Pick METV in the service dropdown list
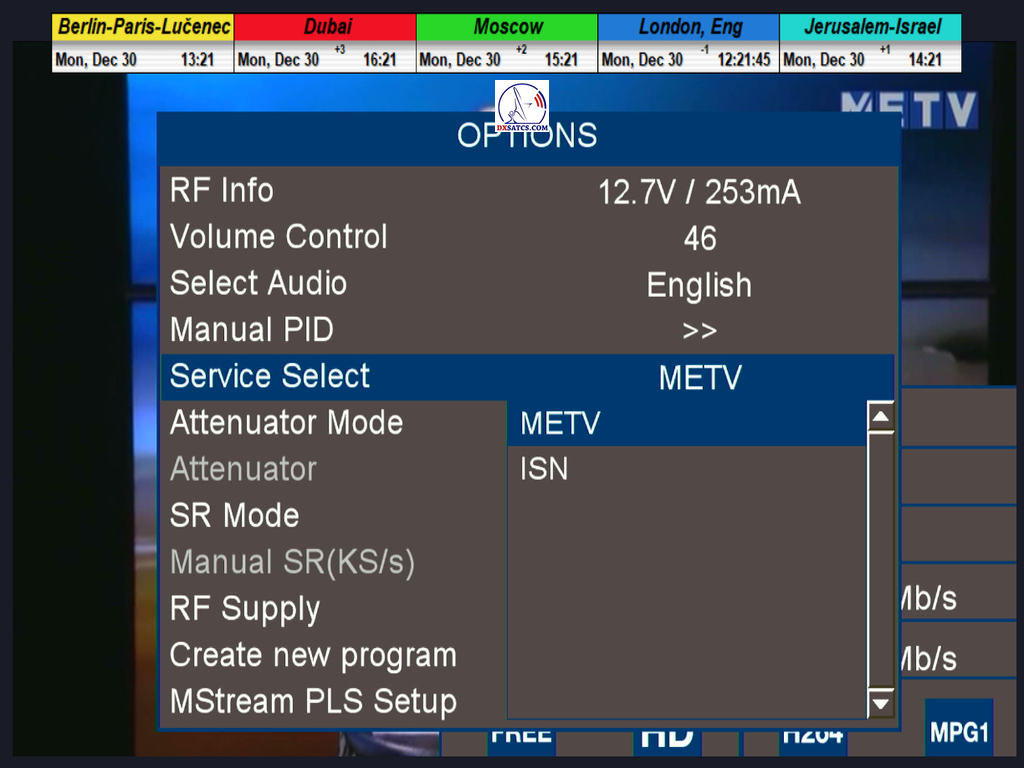The width and height of the screenshot is (1024, 768). pyautogui.click(x=560, y=423)
